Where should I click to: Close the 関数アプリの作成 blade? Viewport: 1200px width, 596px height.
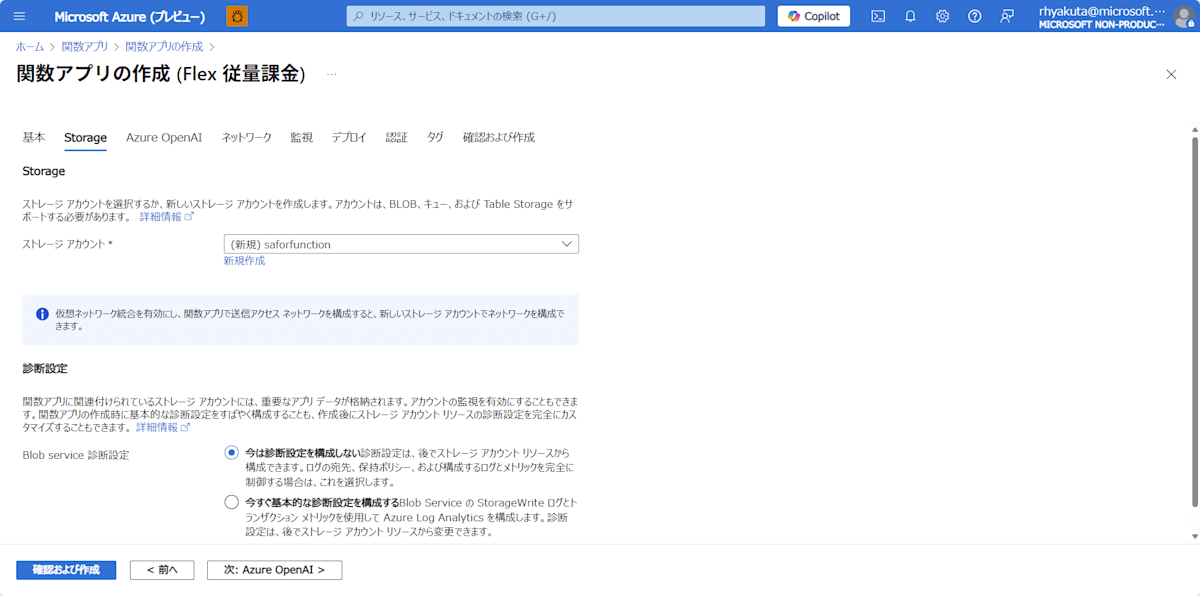[x=1171, y=74]
